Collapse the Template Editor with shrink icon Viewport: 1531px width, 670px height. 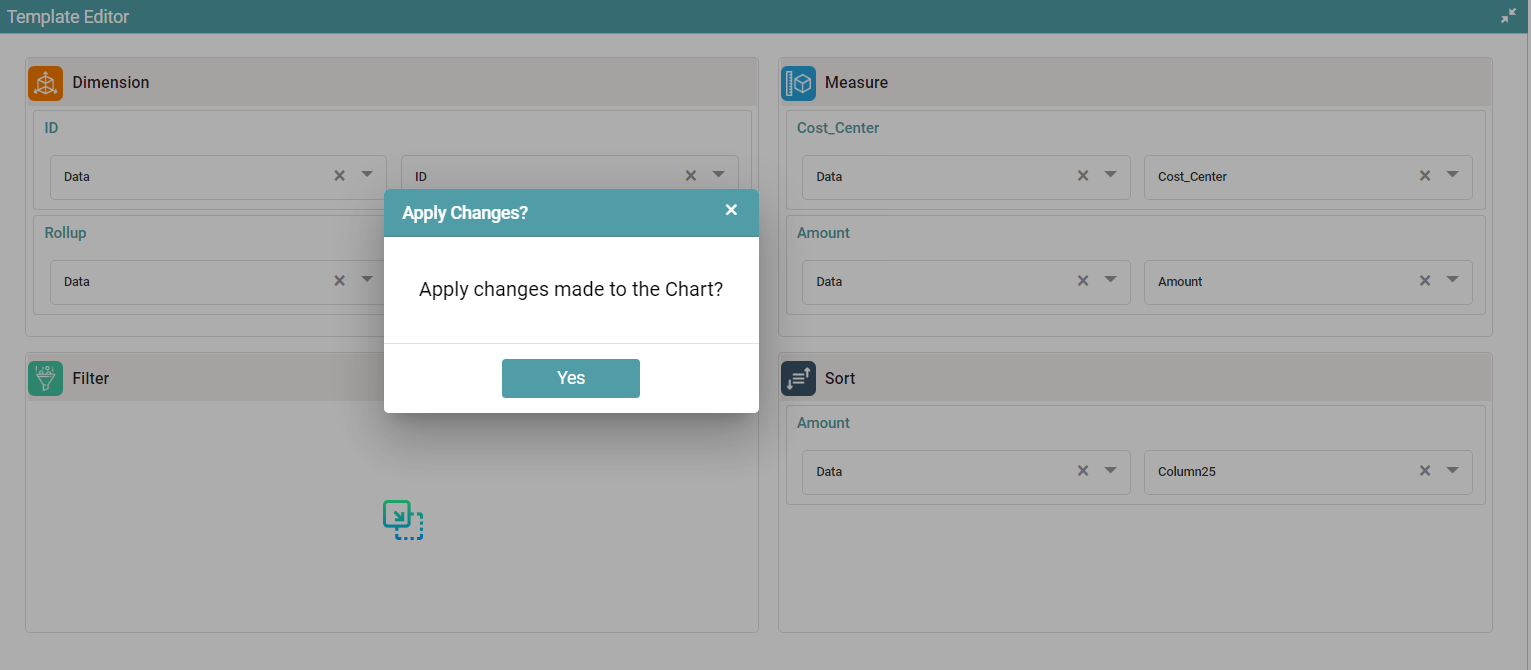pos(1509,16)
